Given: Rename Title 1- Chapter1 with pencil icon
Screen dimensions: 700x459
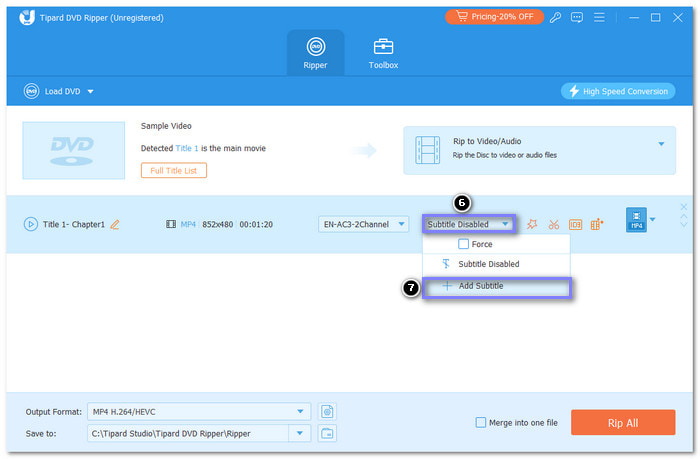Looking at the screenshot, I should click(x=115, y=224).
